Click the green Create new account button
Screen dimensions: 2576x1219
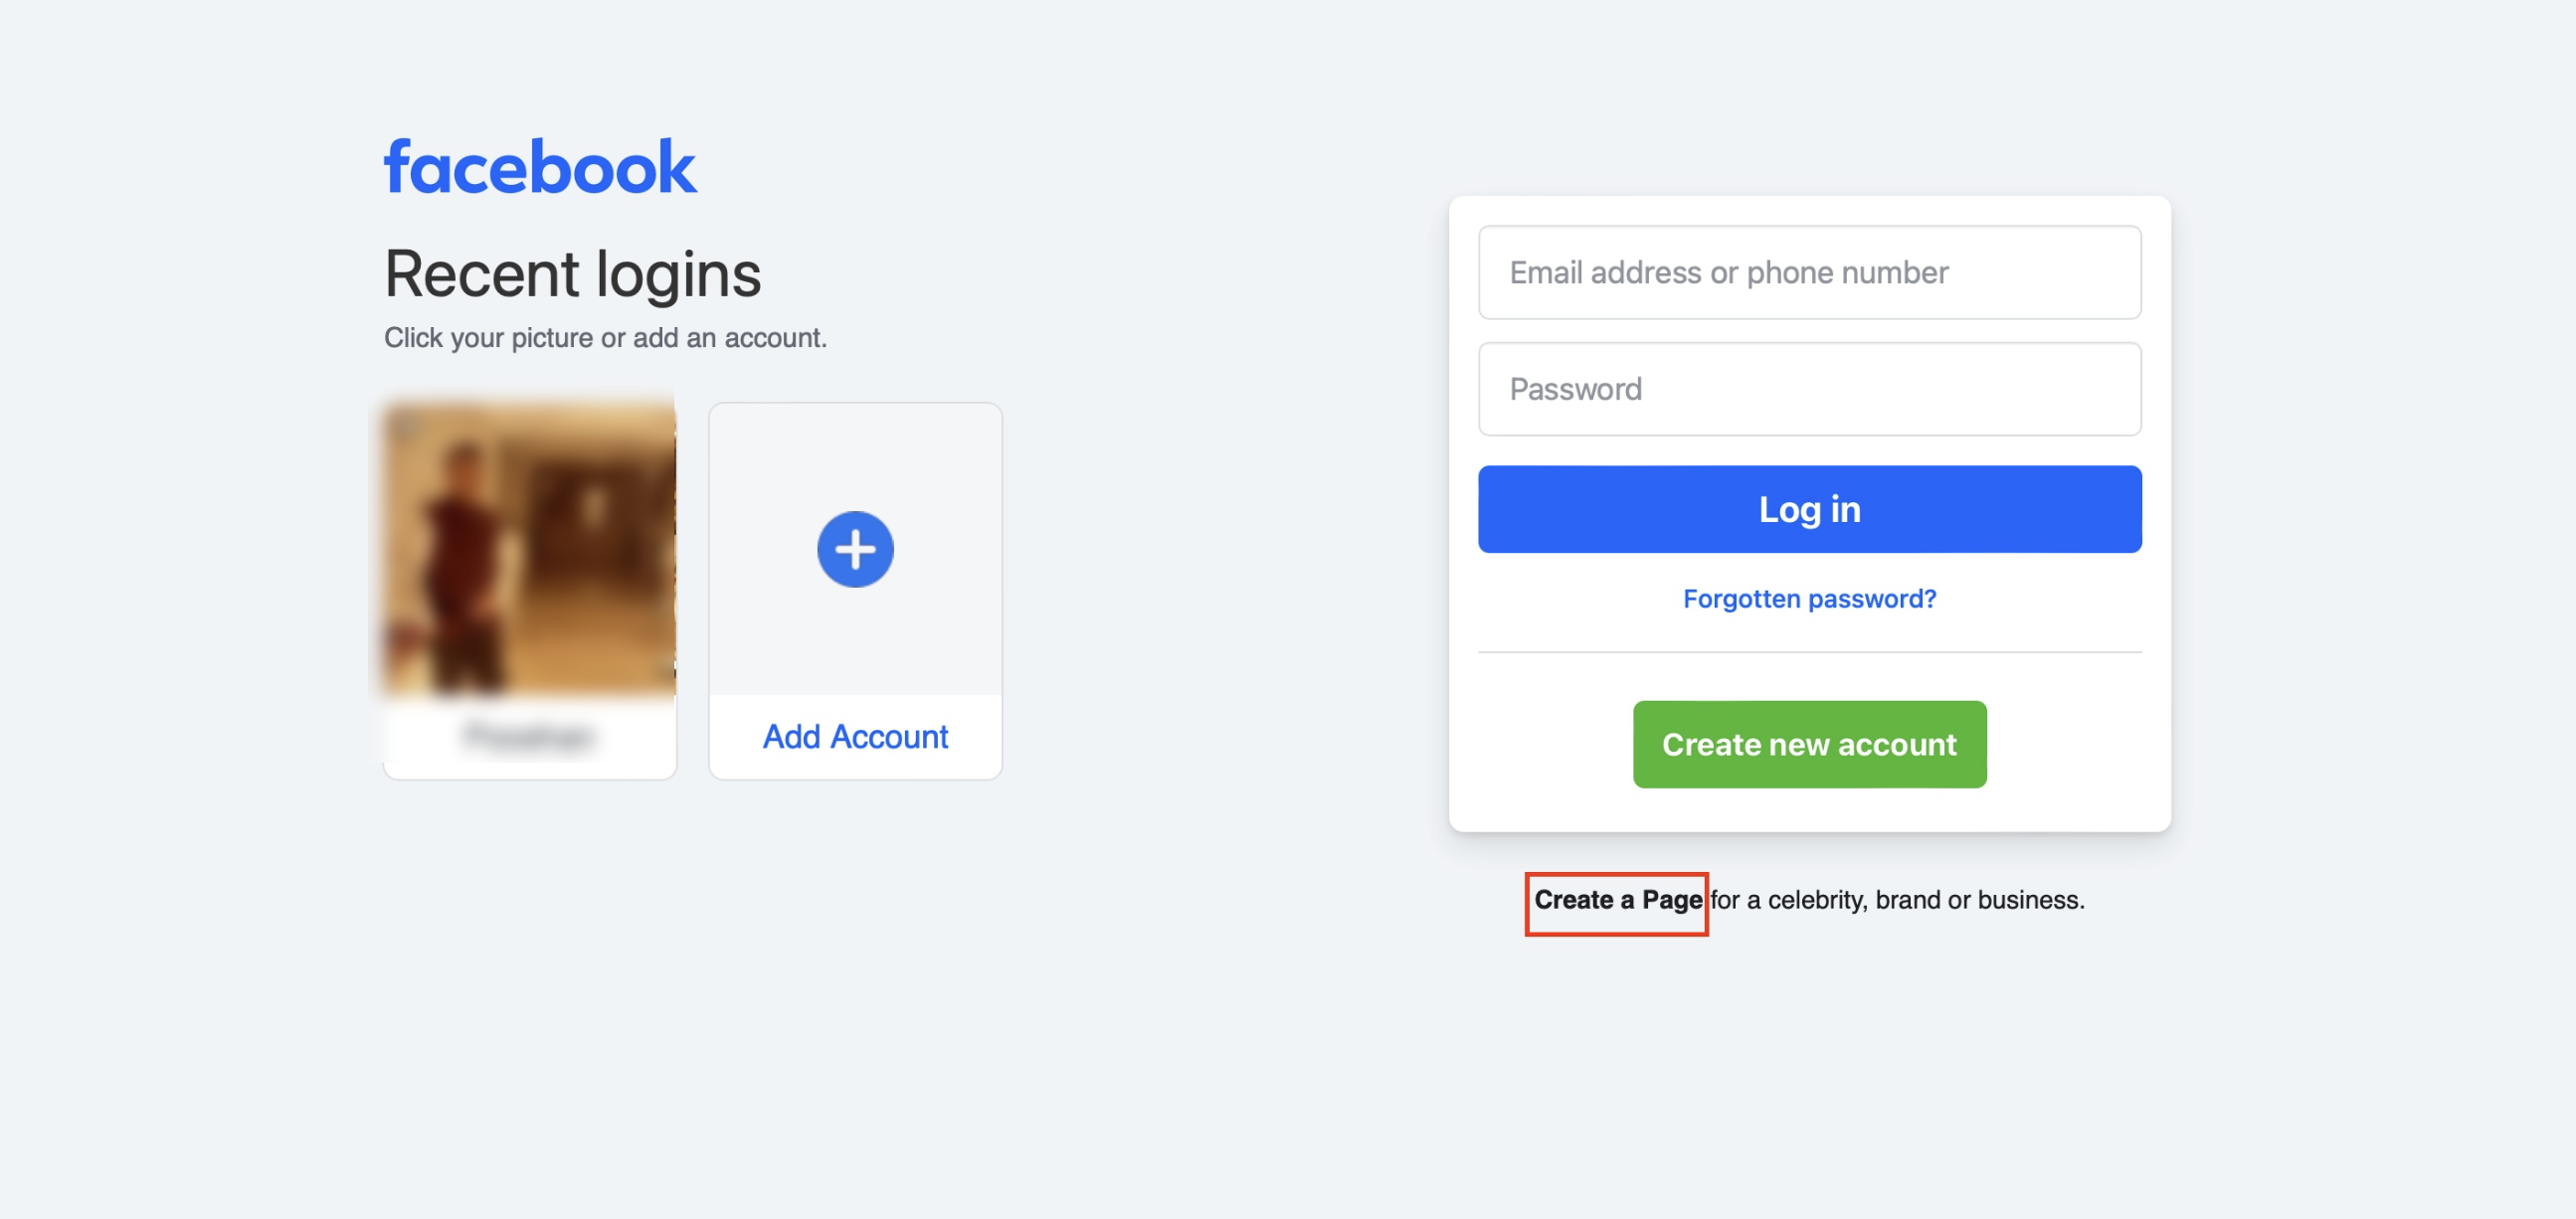click(1809, 745)
